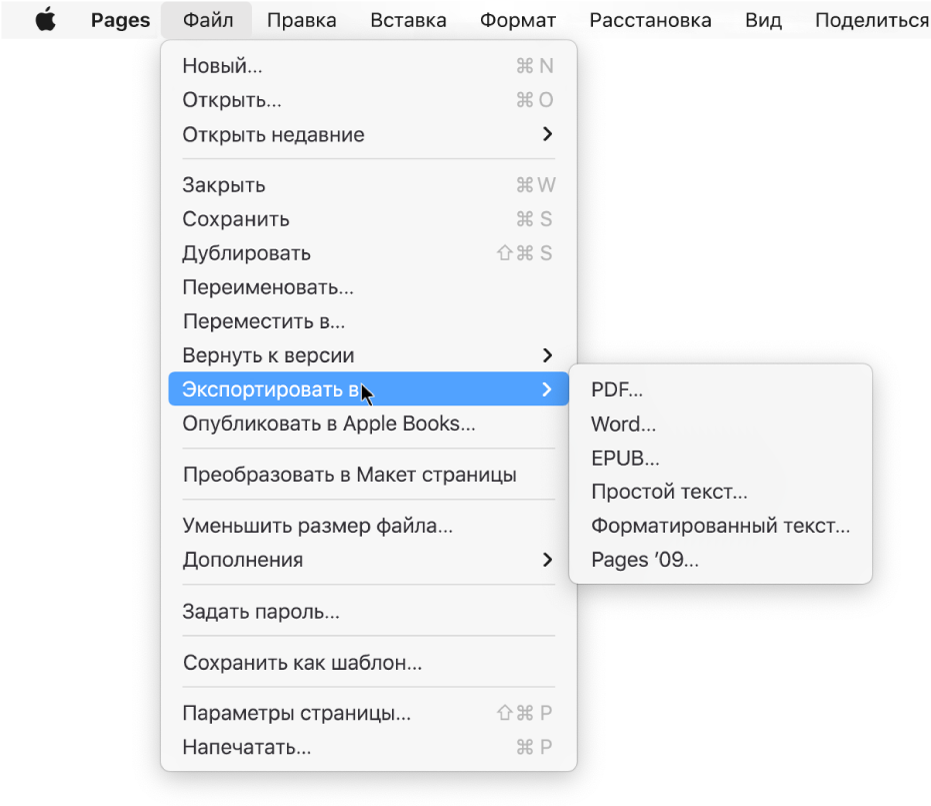
Task: Export the document as PDF…
Action: [617, 390]
